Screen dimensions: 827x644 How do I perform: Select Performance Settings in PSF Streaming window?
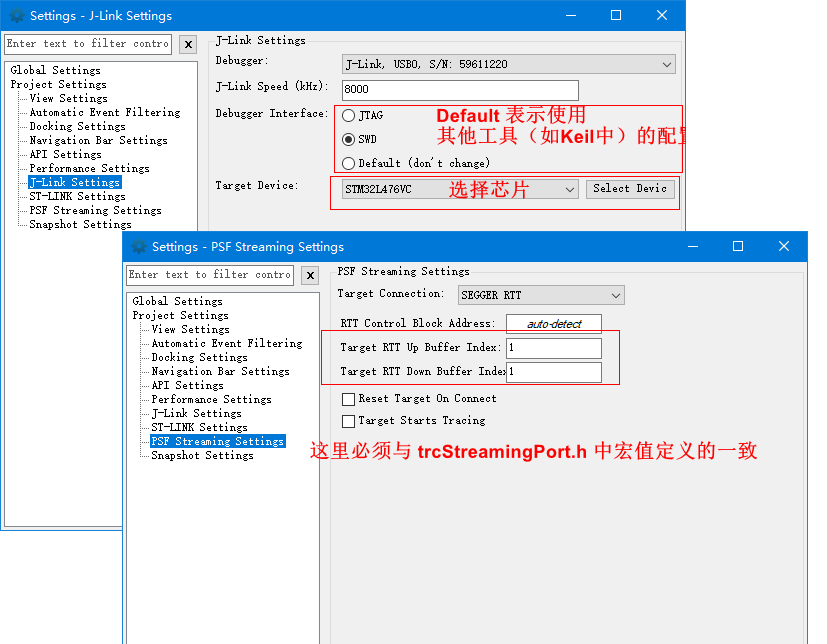pos(211,399)
